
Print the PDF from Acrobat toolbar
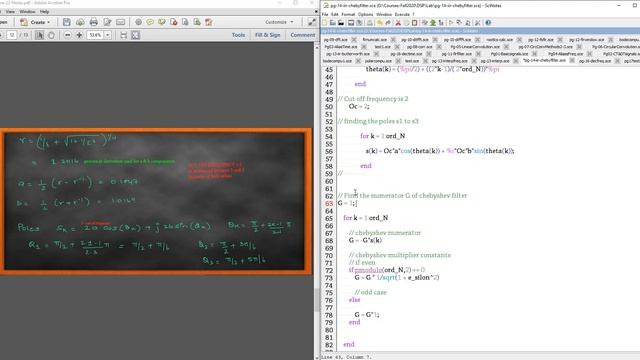point(93,22)
